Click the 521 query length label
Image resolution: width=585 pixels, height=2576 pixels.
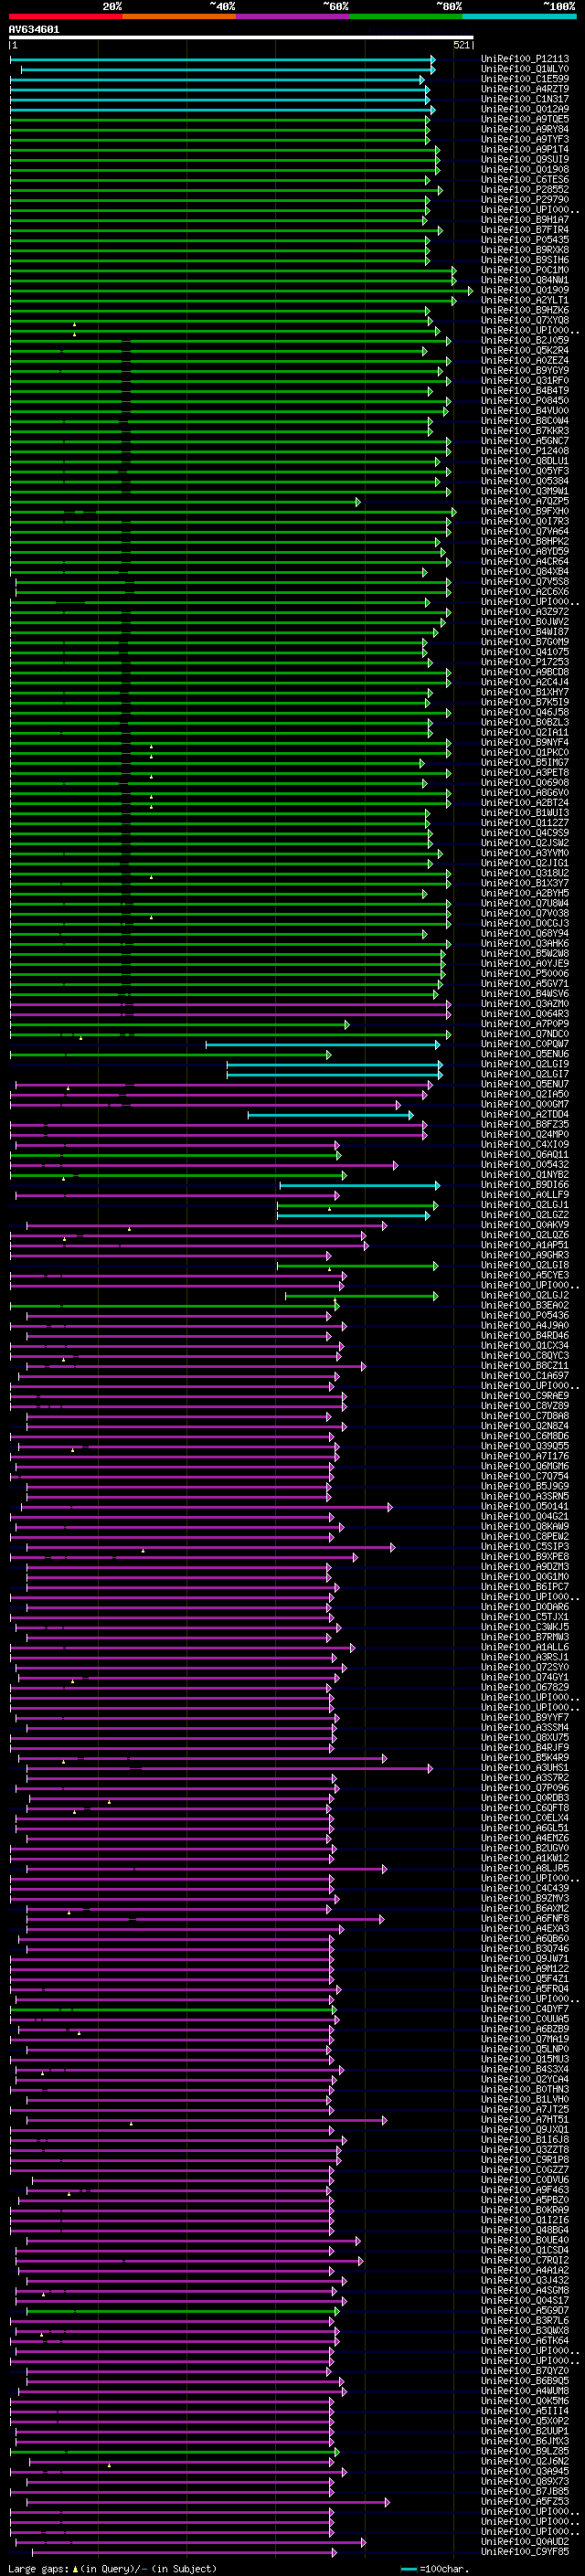[462, 45]
